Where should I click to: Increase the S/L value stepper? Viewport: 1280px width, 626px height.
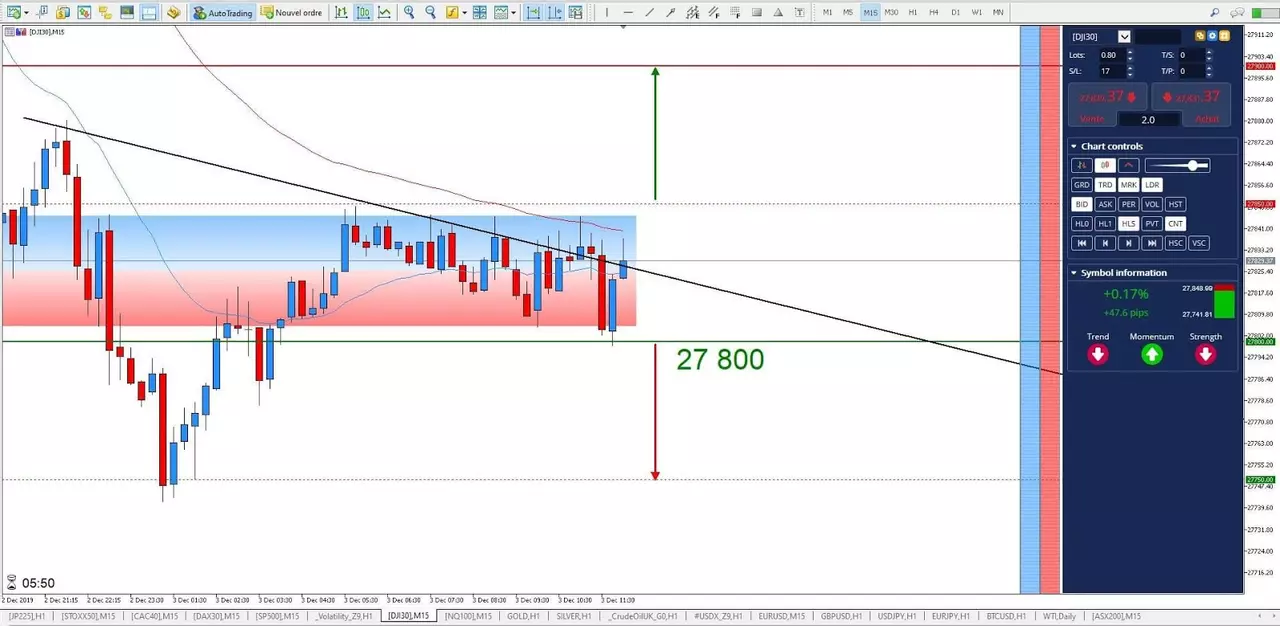1130,68
